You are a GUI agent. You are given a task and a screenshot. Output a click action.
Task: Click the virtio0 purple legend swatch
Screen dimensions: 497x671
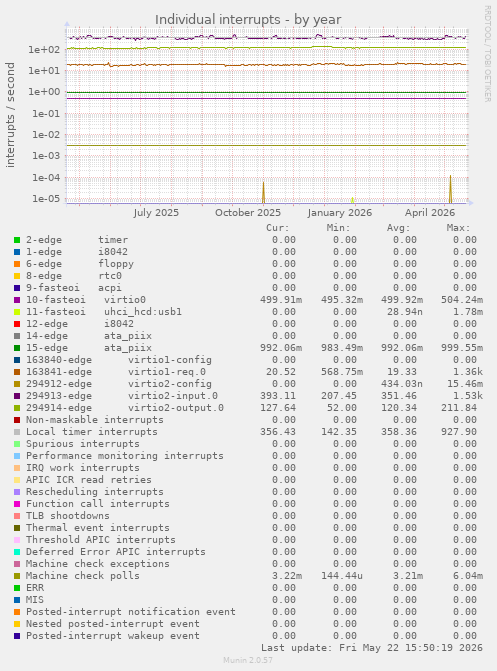click(x=17, y=300)
